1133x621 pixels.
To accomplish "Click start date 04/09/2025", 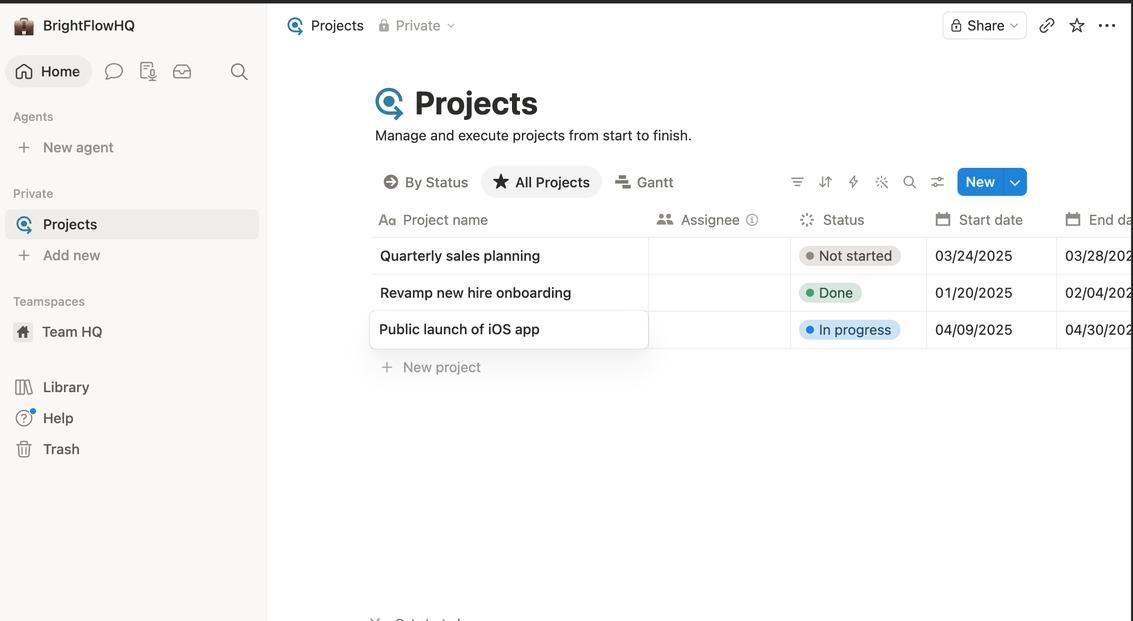I will coord(973,330).
